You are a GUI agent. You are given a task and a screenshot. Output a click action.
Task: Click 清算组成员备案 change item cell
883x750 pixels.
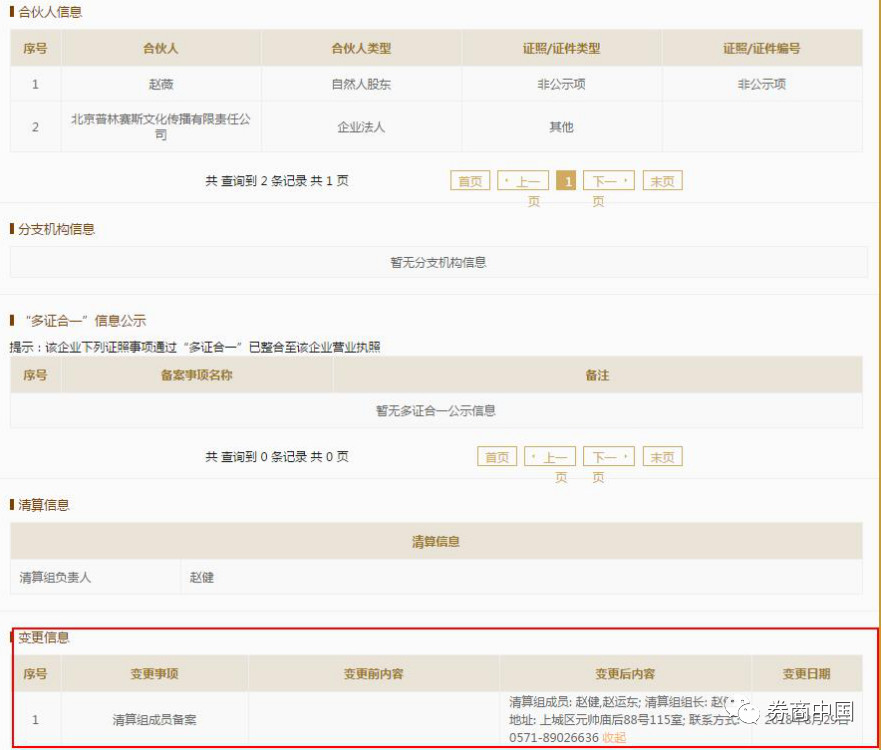pos(154,720)
